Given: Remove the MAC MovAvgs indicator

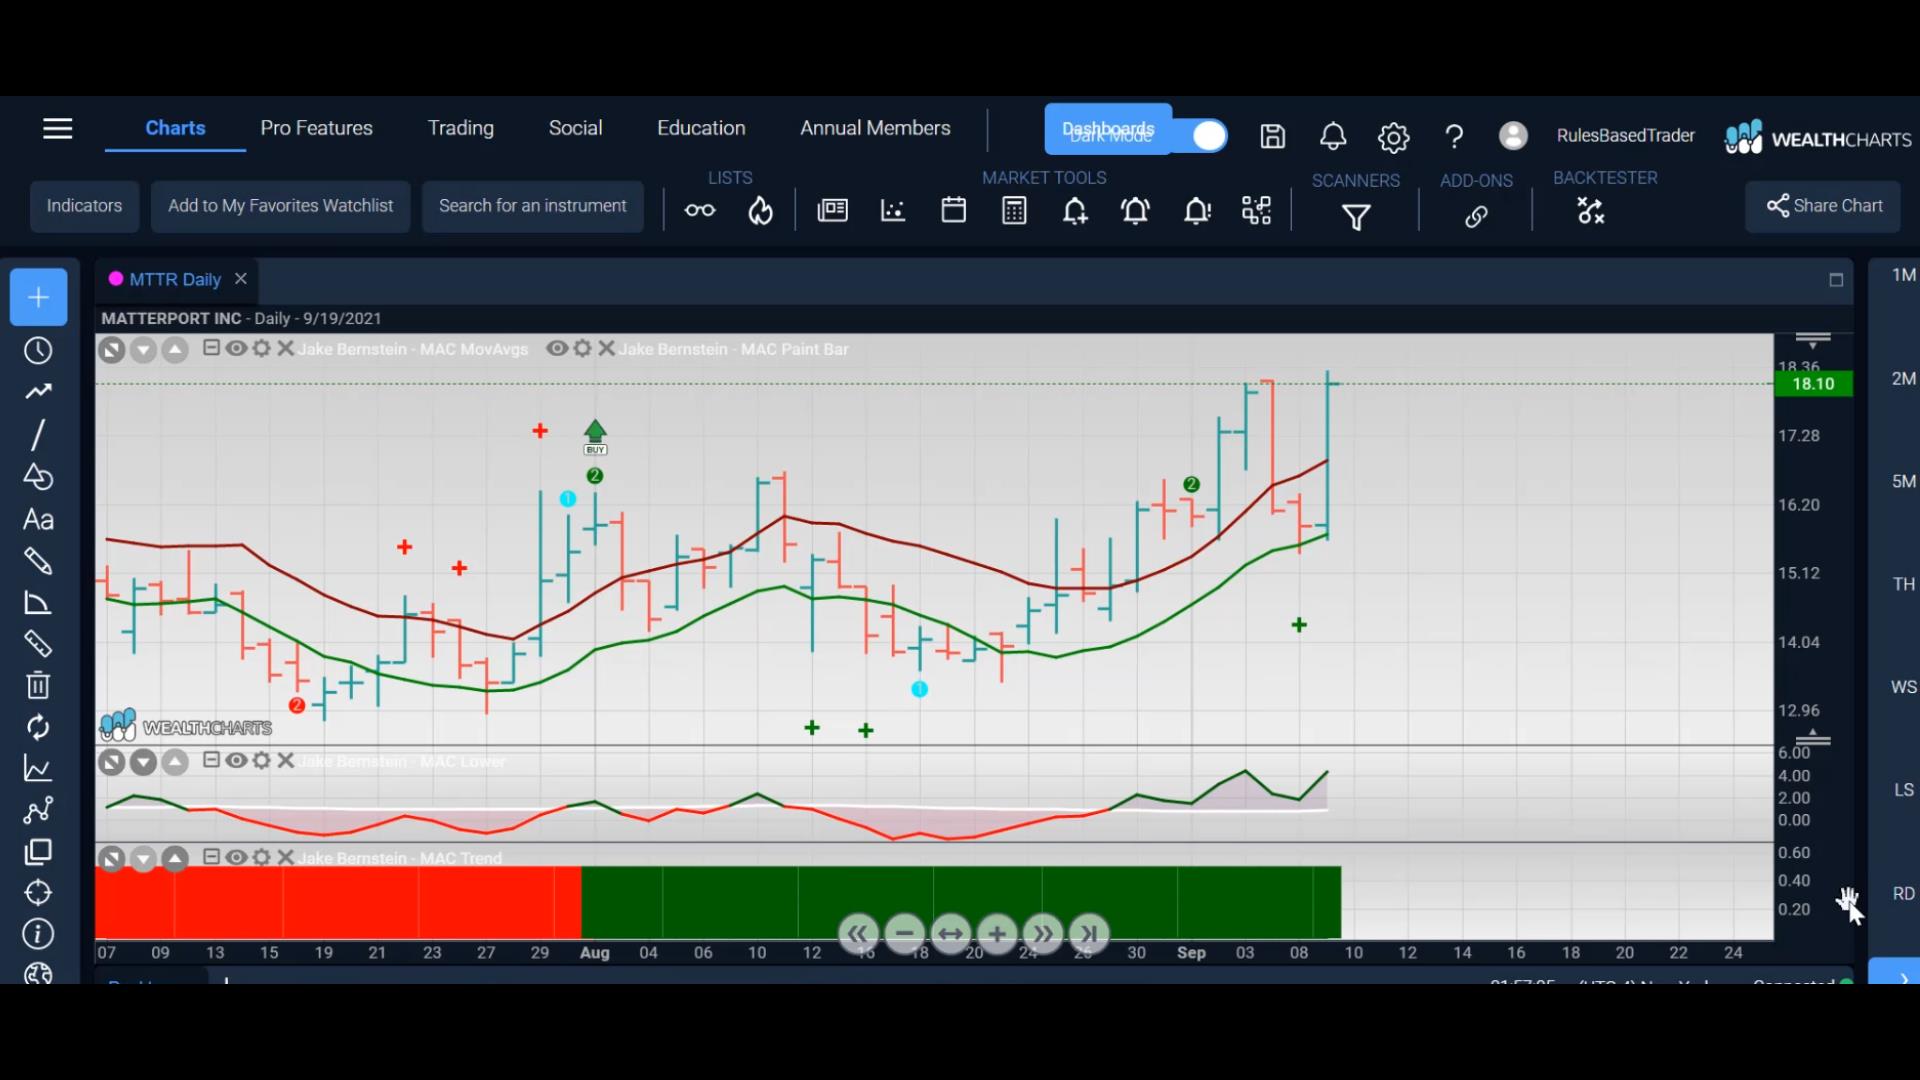Looking at the screenshot, I should 285,348.
